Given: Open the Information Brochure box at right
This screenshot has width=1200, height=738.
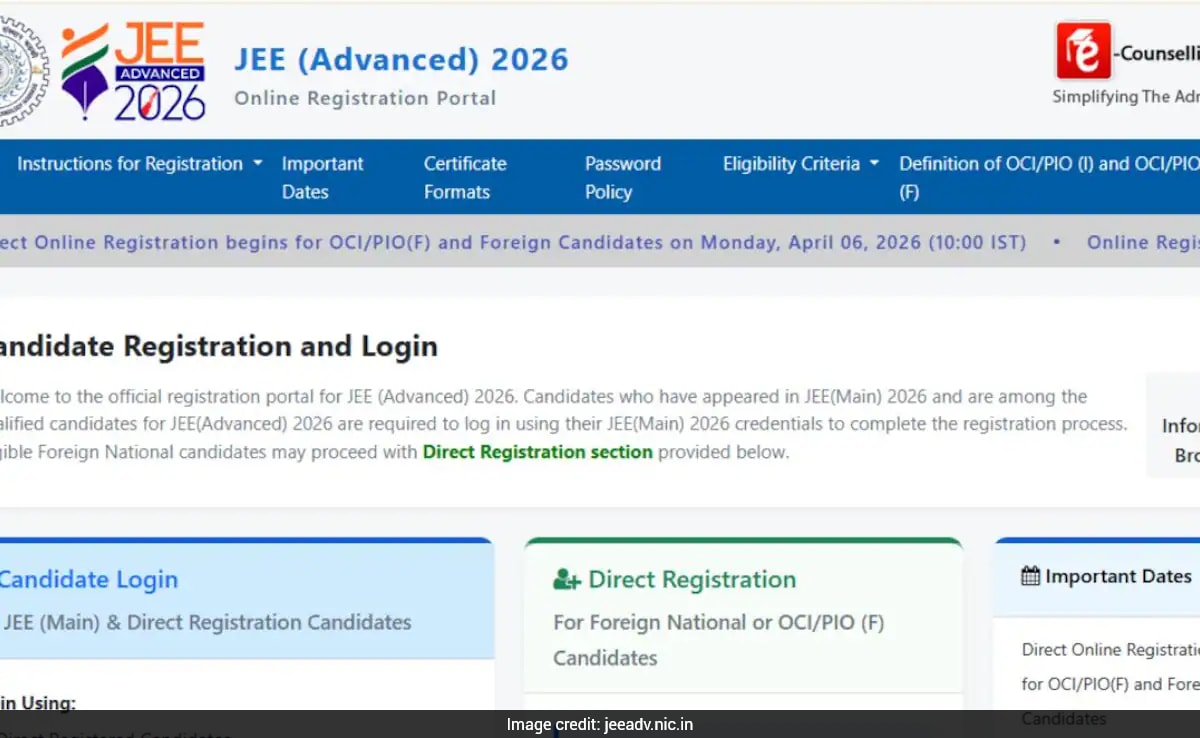Looking at the screenshot, I should coord(1180,440).
